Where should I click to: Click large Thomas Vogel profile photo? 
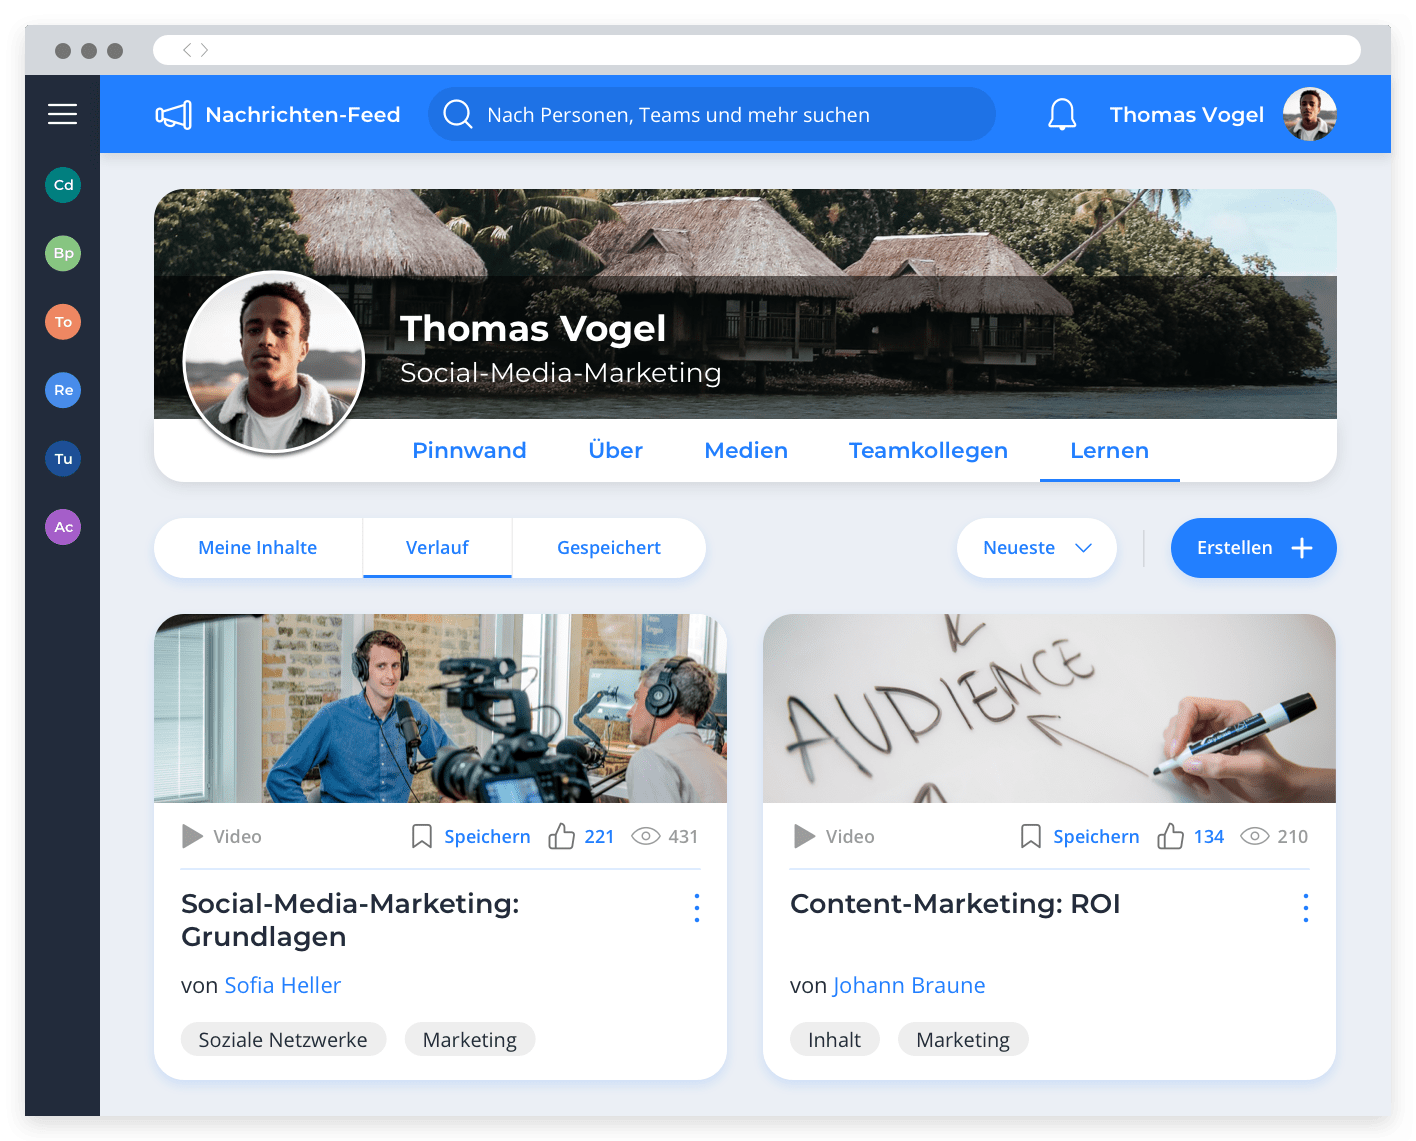(x=274, y=361)
